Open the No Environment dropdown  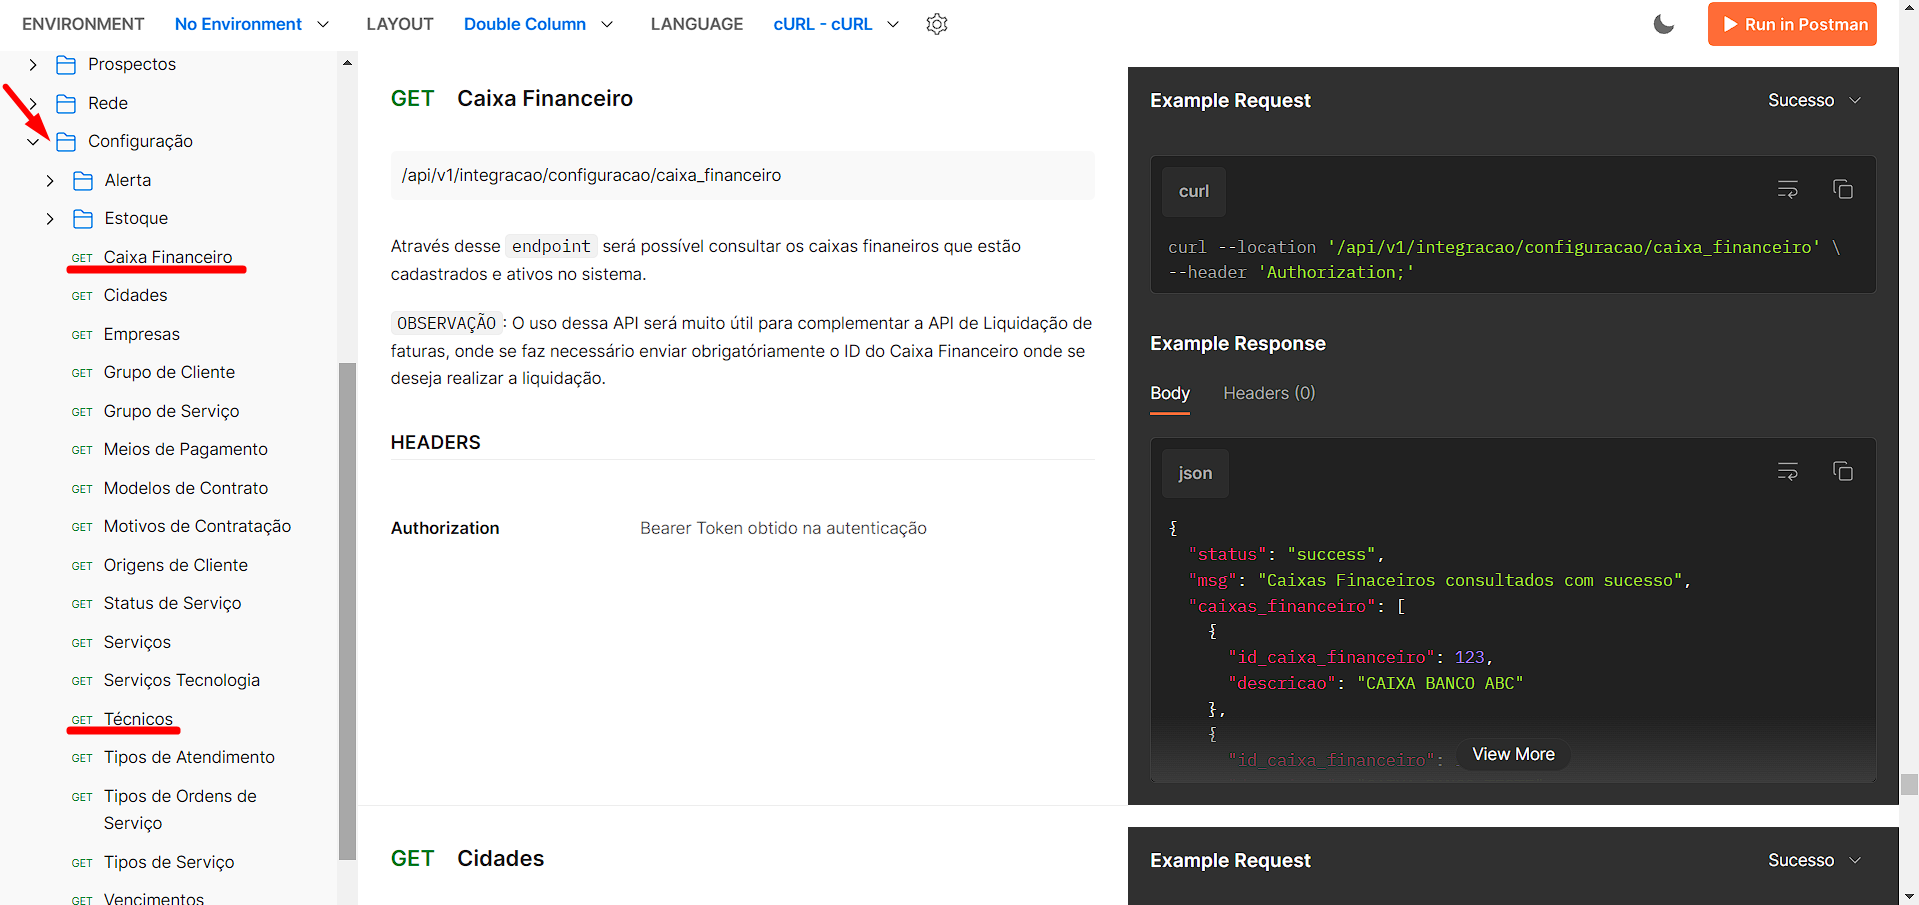tap(252, 24)
